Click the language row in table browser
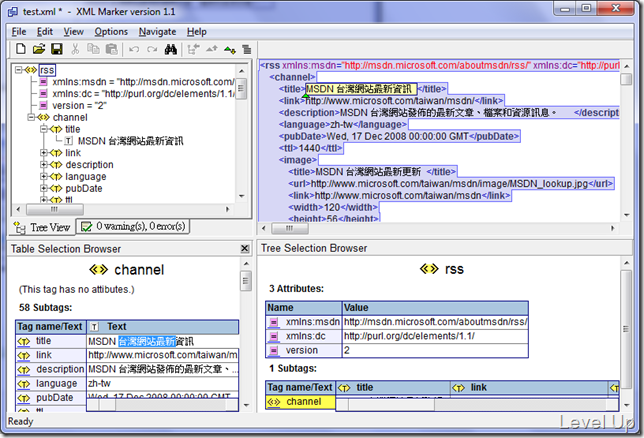 [x=127, y=383]
